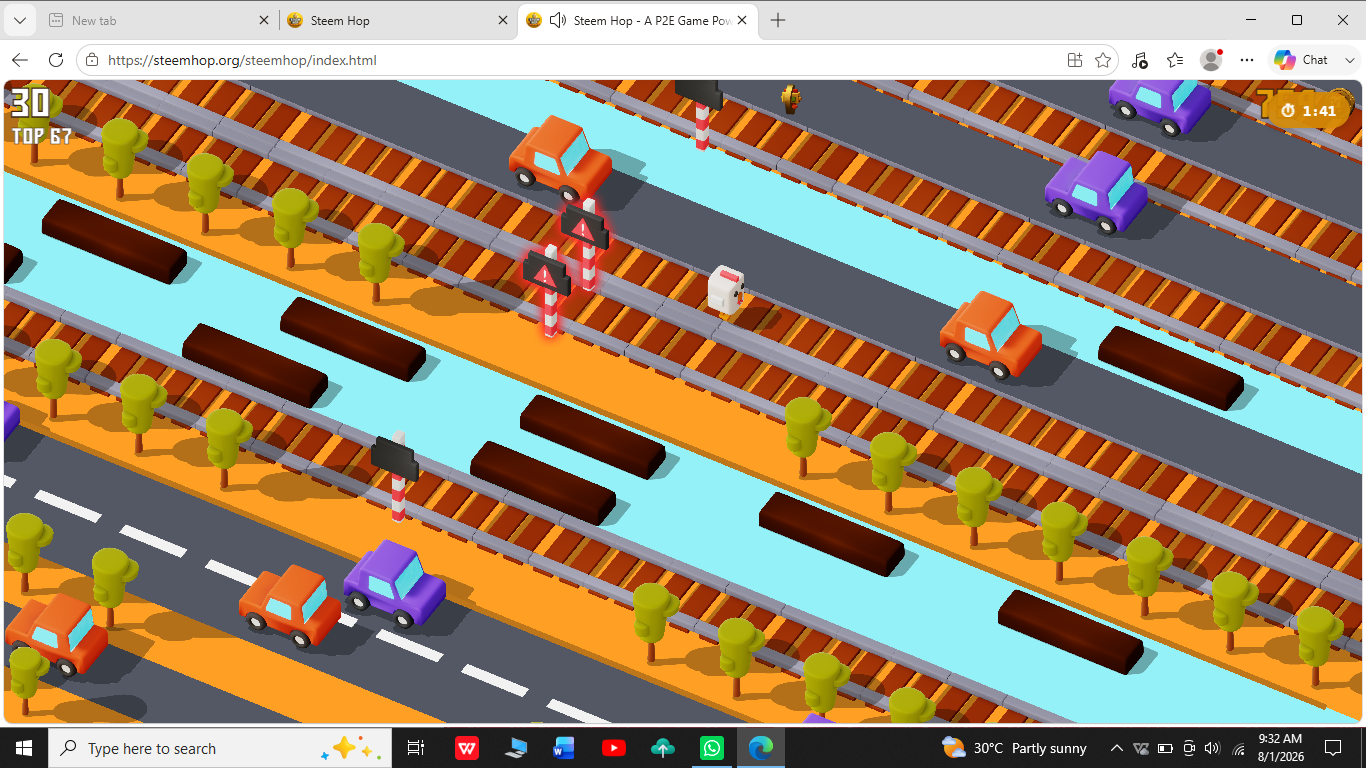Open the browser profile avatar

click(x=1211, y=60)
